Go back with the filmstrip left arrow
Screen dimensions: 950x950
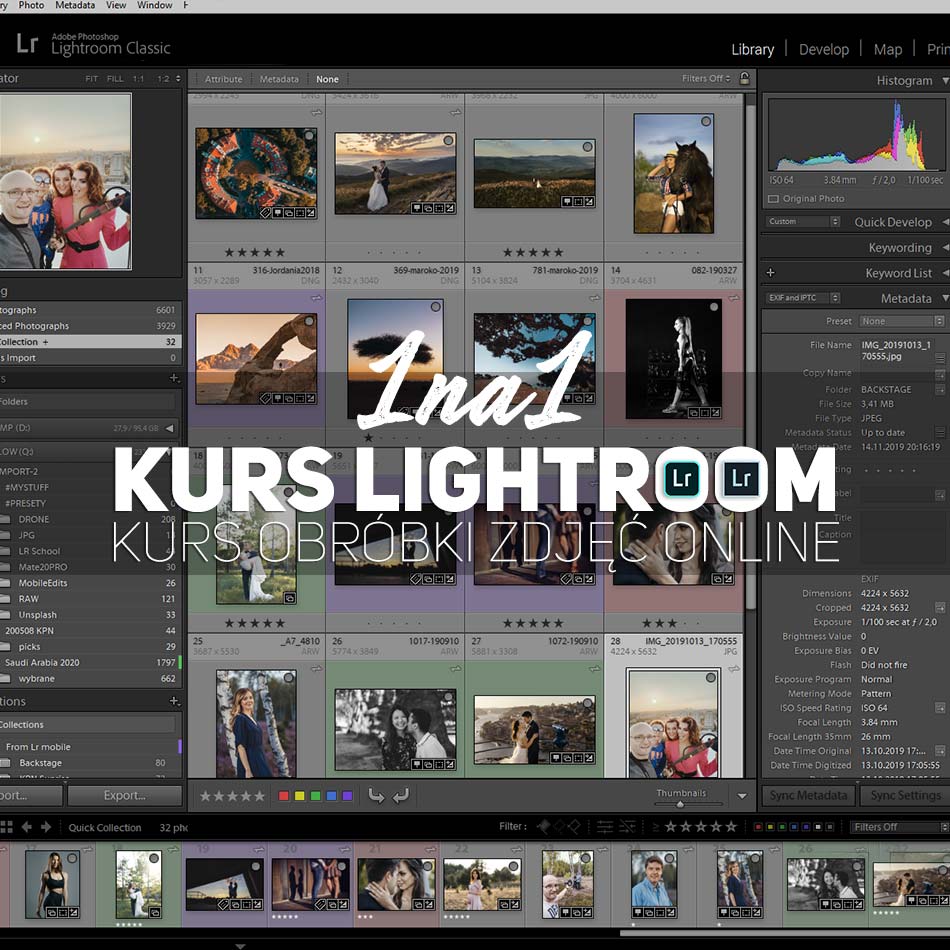27,827
